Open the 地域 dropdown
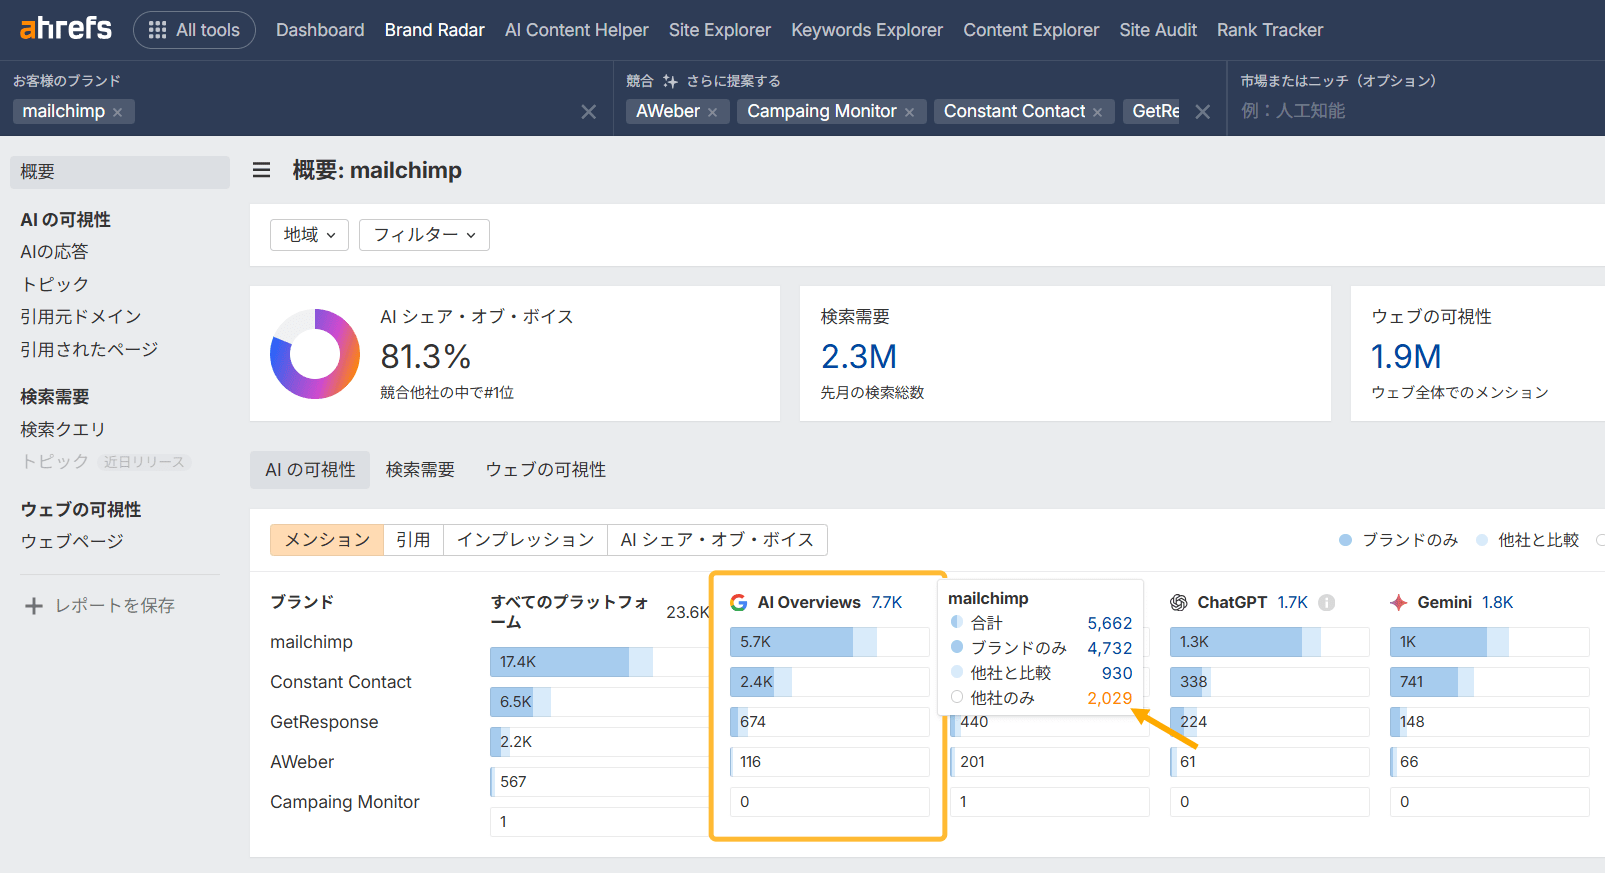The width and height of the screenshot is (1605, 873). click(309, 235)
